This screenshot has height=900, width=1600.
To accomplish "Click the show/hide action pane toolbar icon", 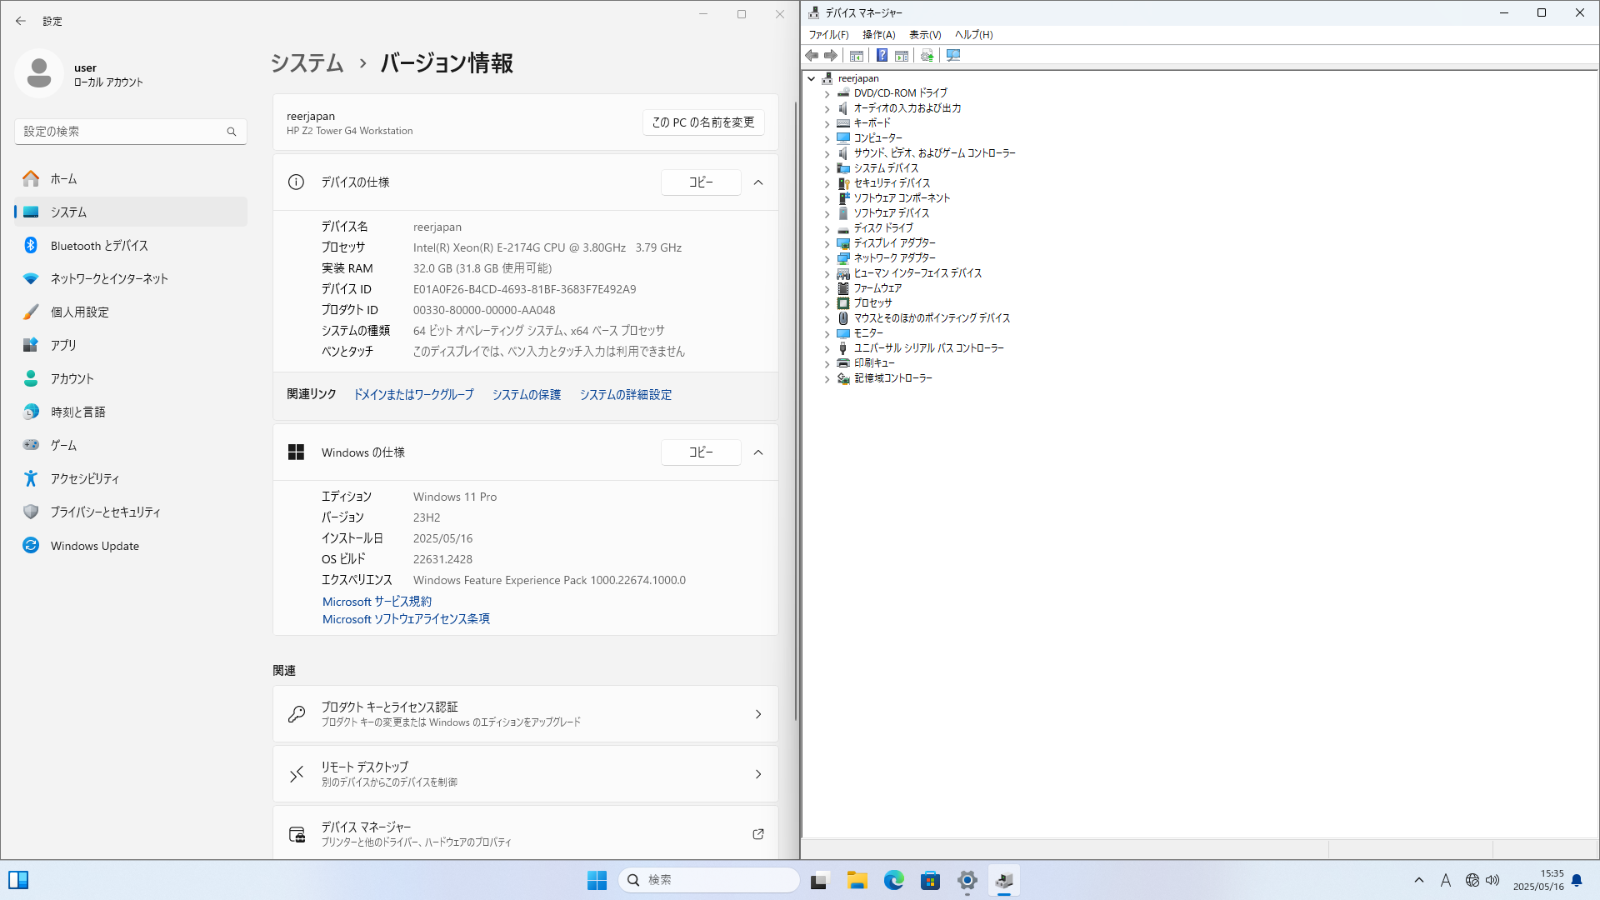I will 902,56.
